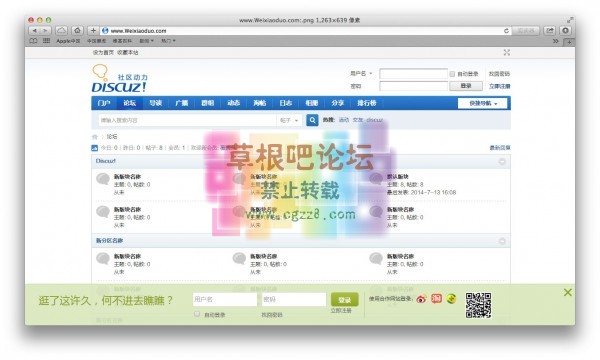Go back with Safari's back arrow
Viewport: 600px width, 360px height.
(x=35, y=31)
